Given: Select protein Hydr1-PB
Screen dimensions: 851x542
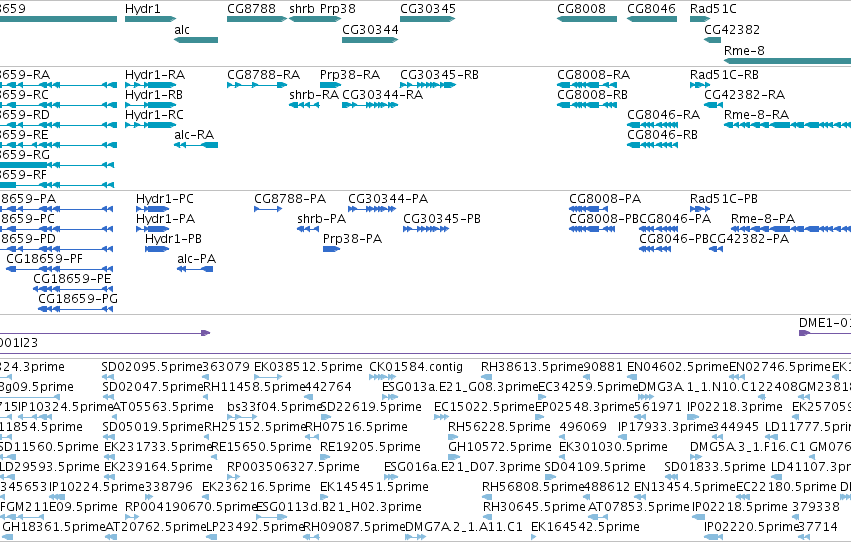Looking at the screenshot, I should [173, 239].
